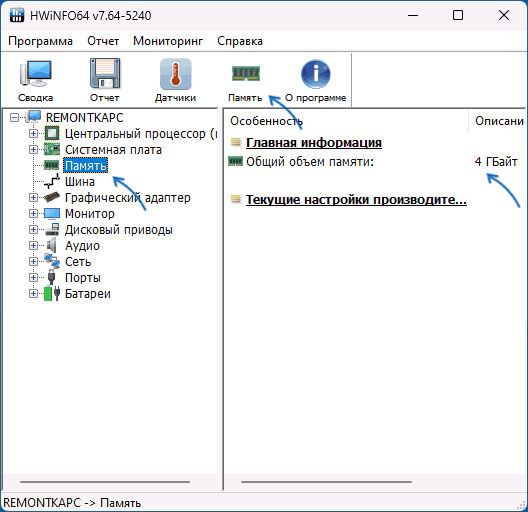The width and height of the screenshot is (528, 512).
Task: Select REMONTKAPC root label
Action: coord(85,118)
